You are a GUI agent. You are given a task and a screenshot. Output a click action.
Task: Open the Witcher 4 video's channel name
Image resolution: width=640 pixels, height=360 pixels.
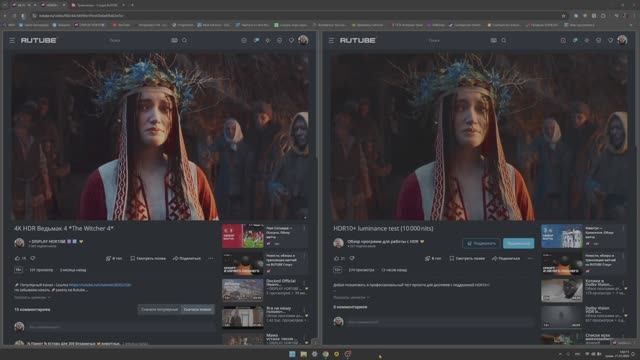tap(48, 242)
